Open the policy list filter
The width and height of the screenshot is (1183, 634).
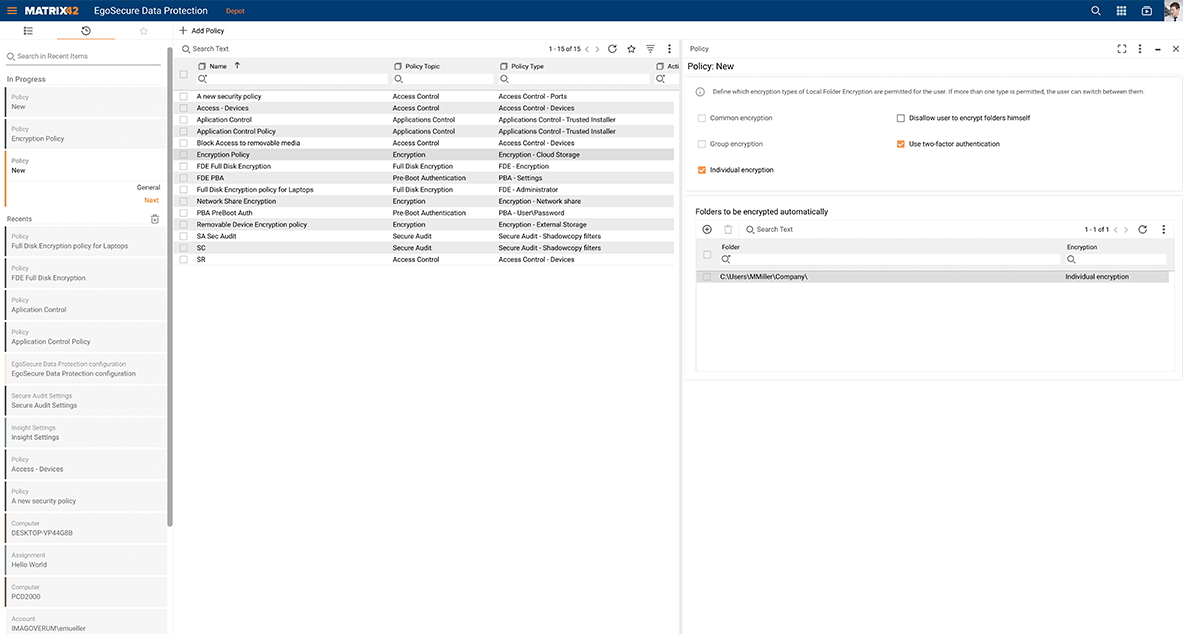coord(649,48)
